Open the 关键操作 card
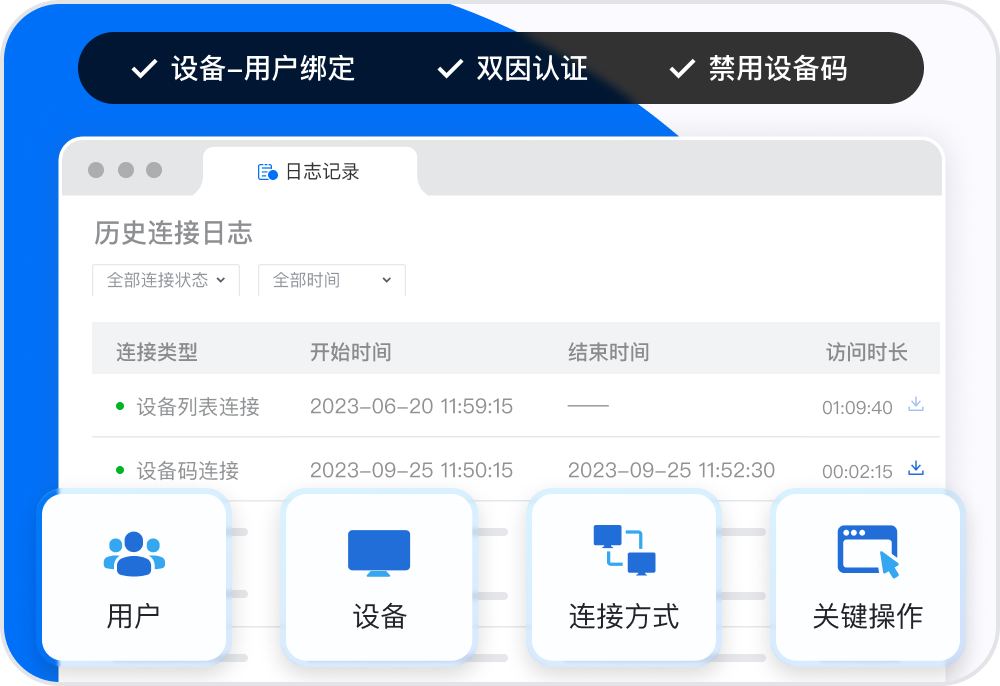Viewport: 1000px width, 686px height. tap(867, 578)
